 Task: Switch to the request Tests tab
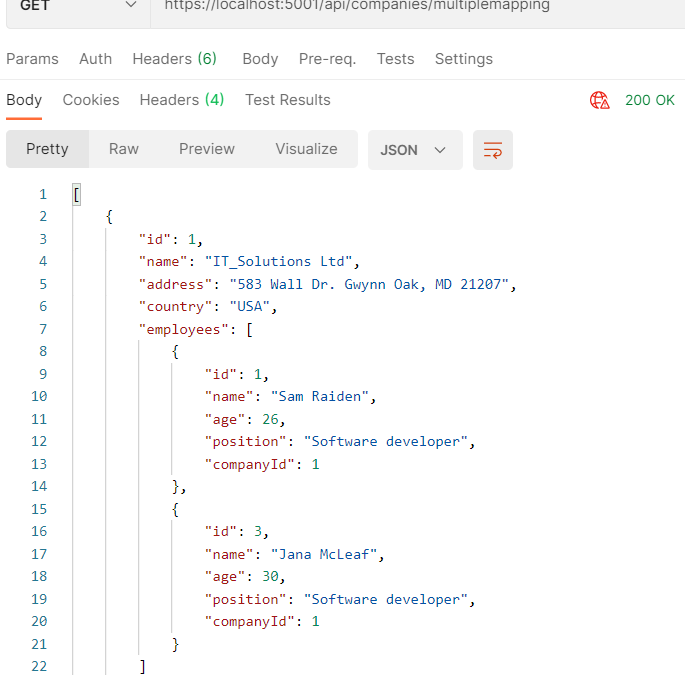click(x=395, y=59)
